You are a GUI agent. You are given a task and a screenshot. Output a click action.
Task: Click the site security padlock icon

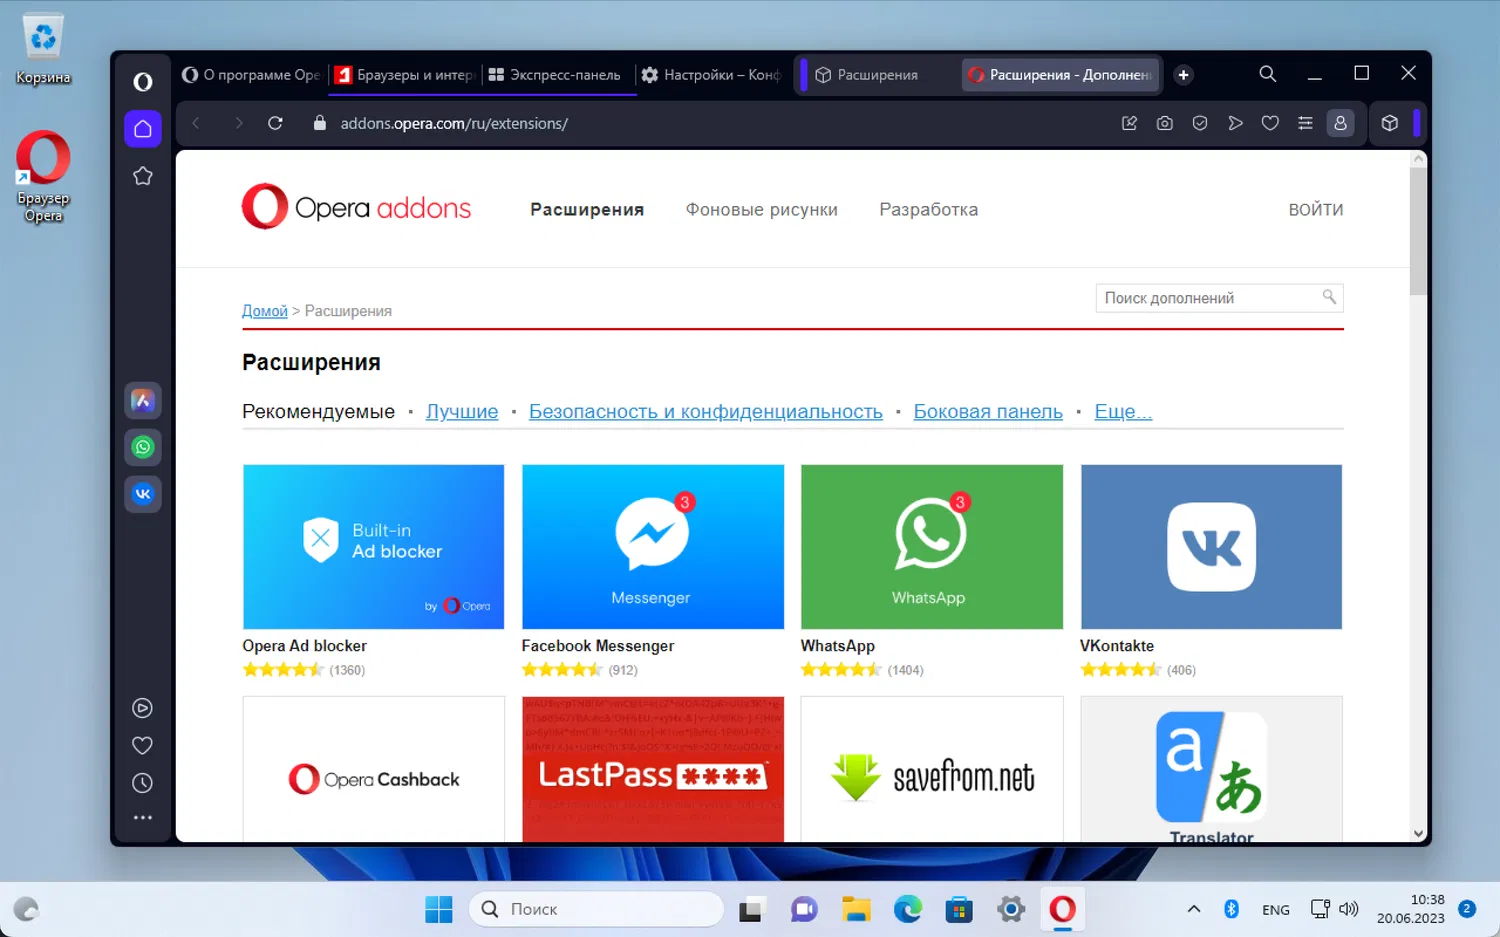(320, 123)
